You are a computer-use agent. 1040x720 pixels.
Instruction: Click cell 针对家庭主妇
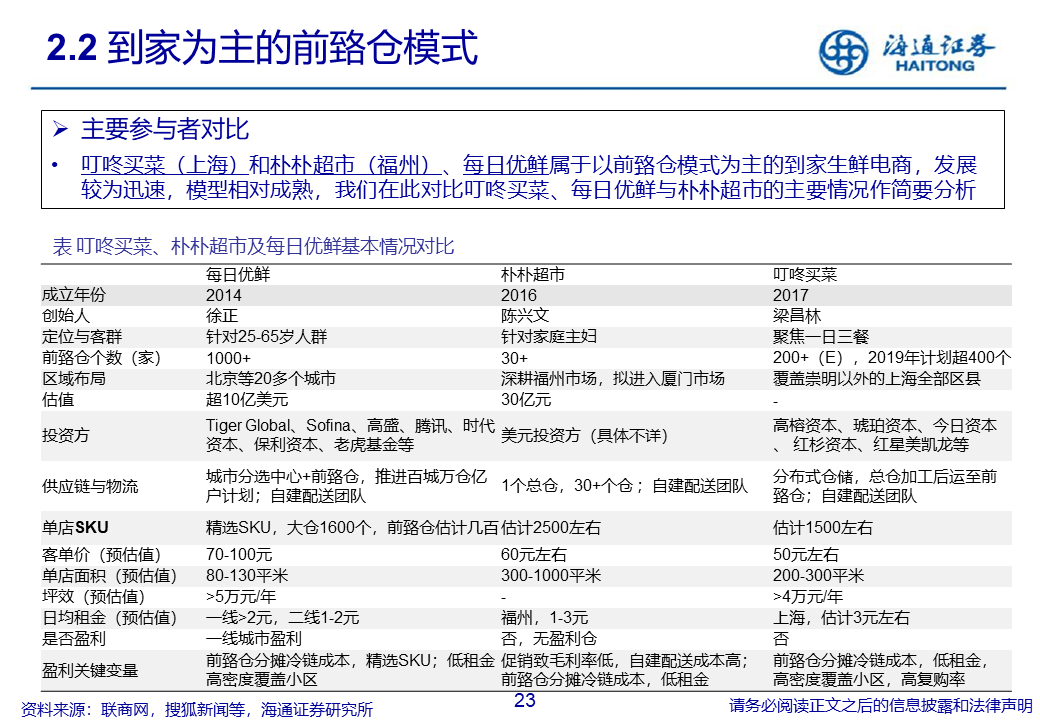549,337
